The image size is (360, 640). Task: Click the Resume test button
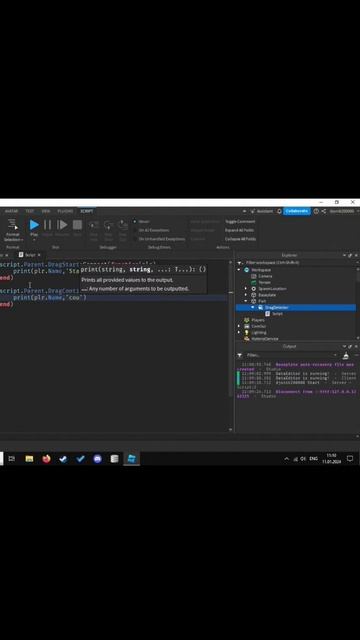[x=62, y=224]
